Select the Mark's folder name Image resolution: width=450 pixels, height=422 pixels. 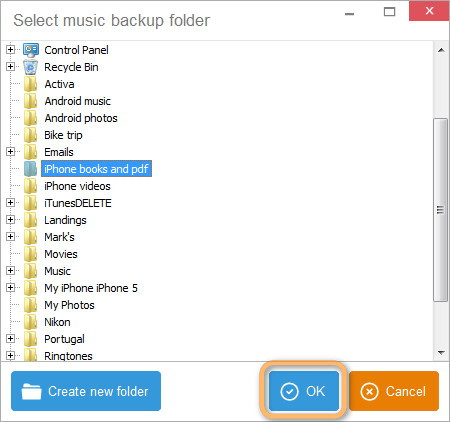(59, 237)
